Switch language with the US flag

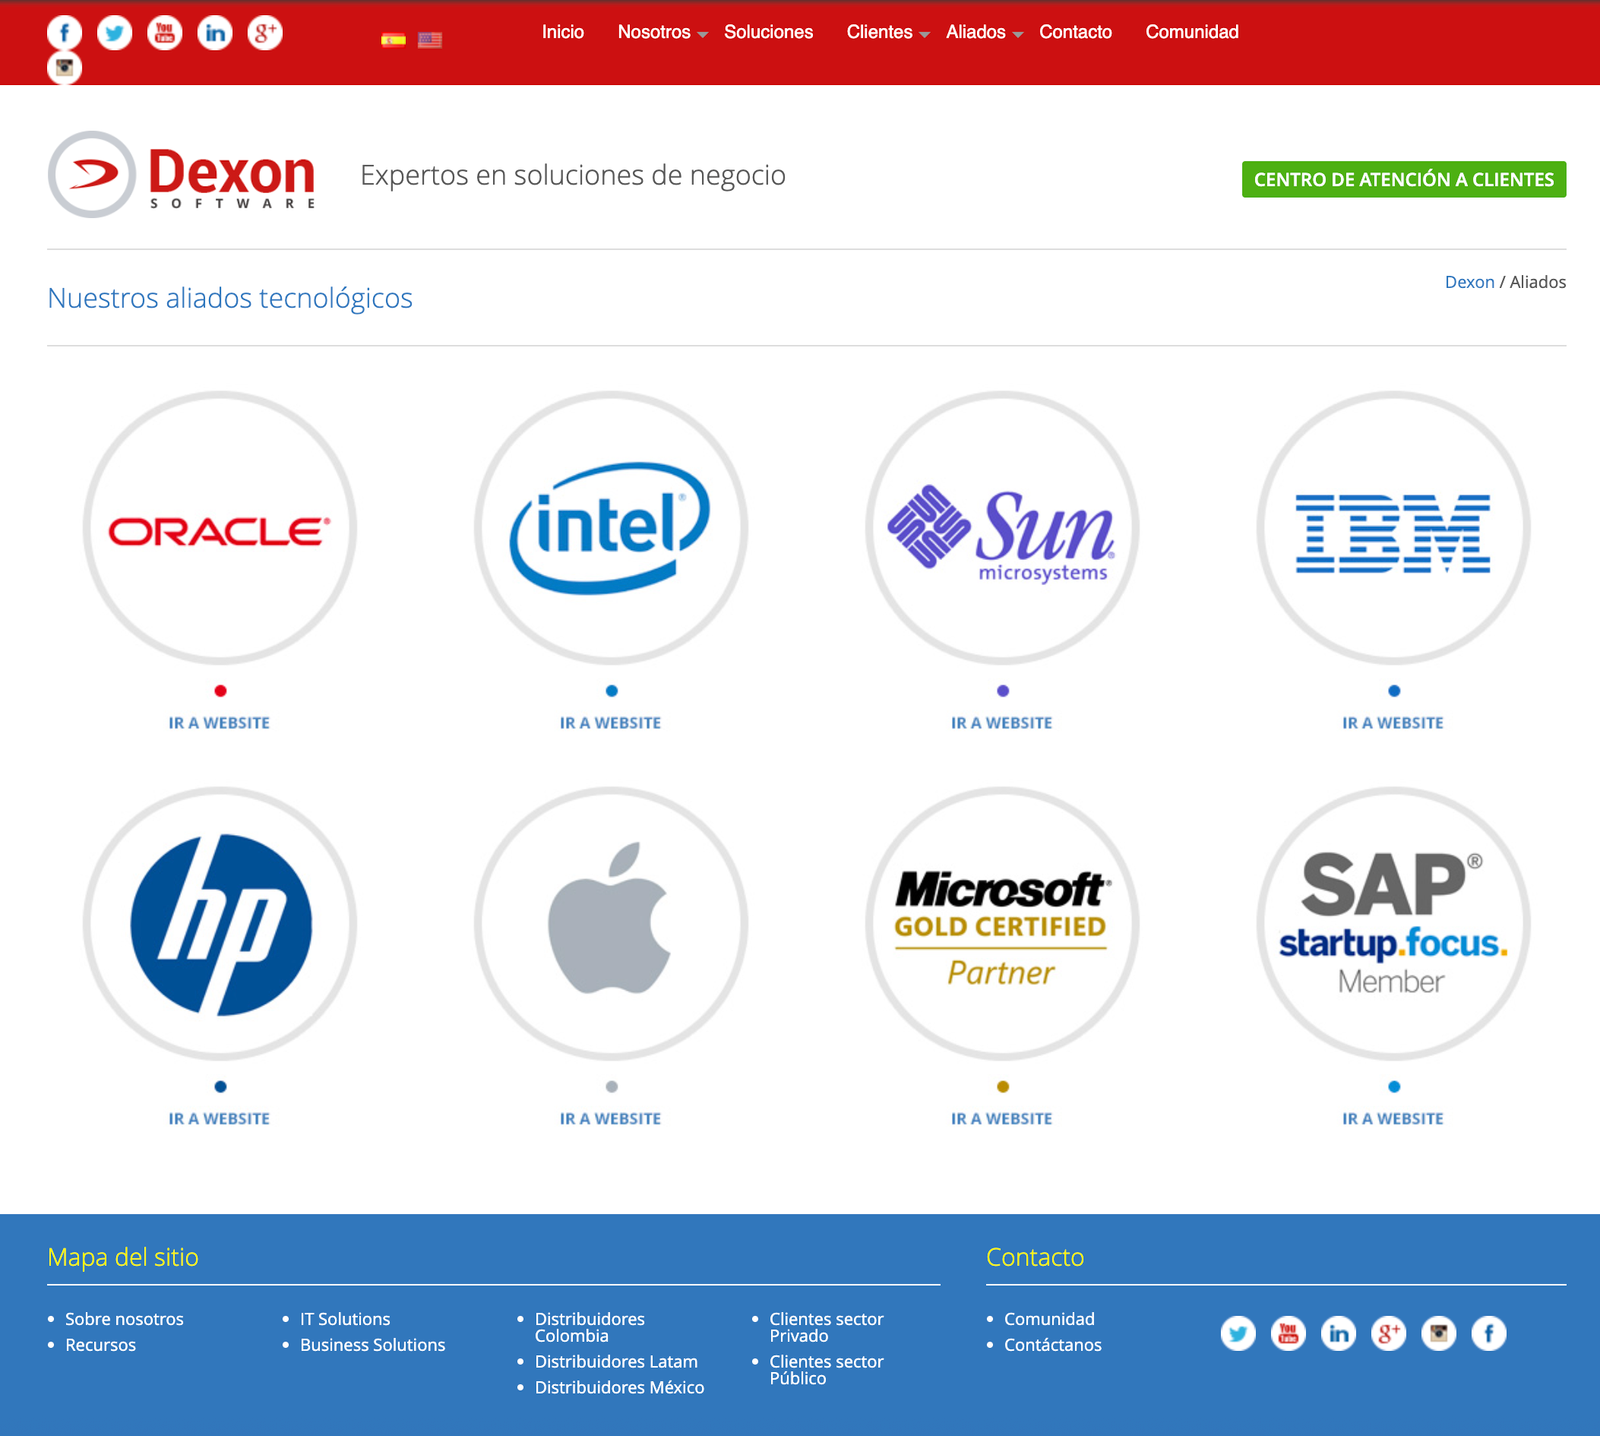[x=430, y=40]
